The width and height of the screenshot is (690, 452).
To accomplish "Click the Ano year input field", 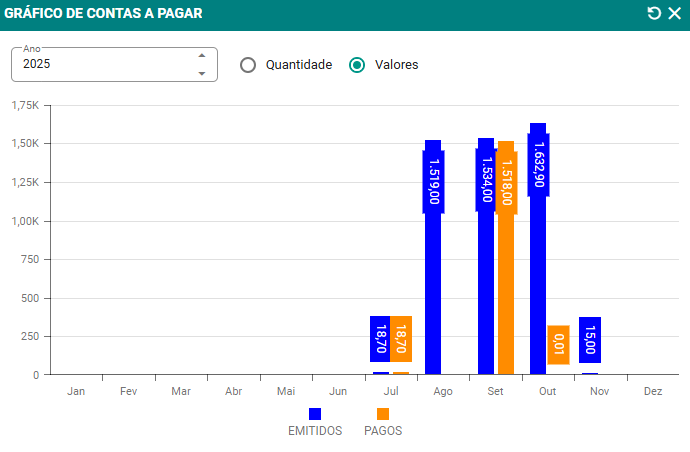I will [x=100, y=64].
